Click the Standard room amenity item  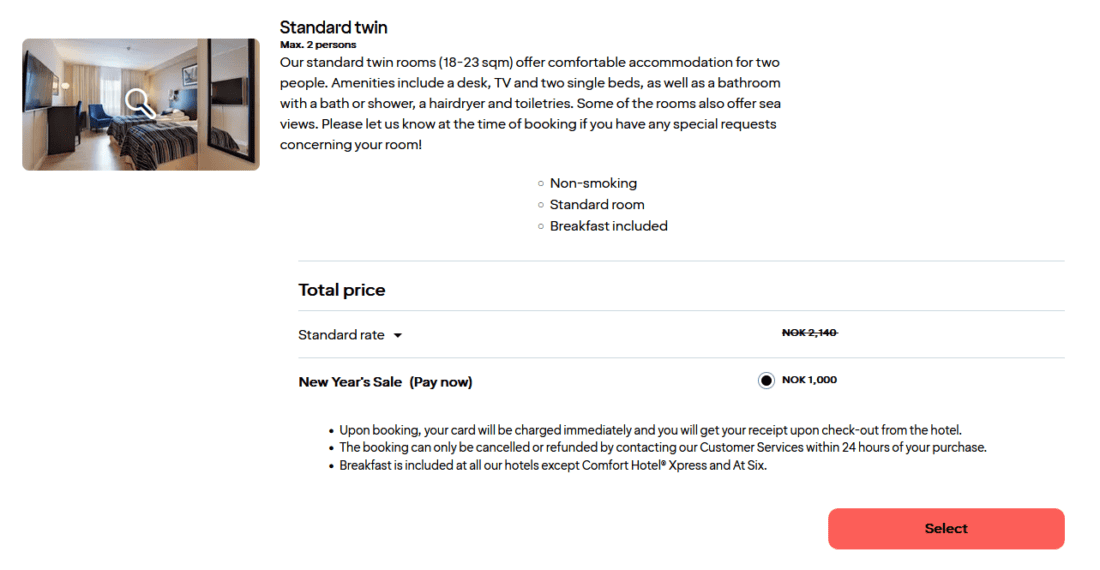597,204
